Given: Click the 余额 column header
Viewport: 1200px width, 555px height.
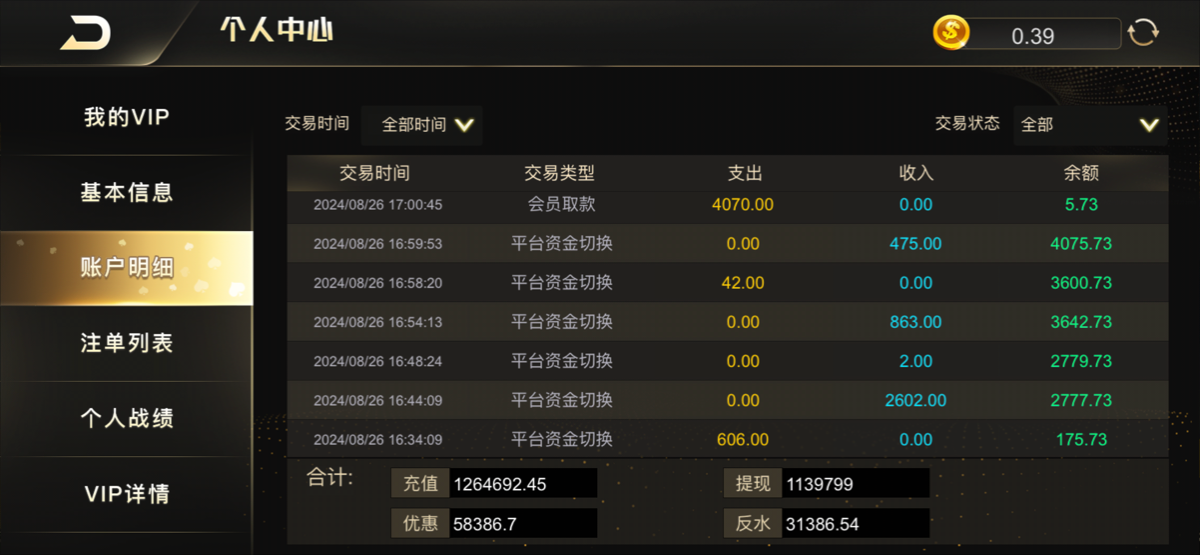Looking at the screenshot, I should click(1081, 173).
